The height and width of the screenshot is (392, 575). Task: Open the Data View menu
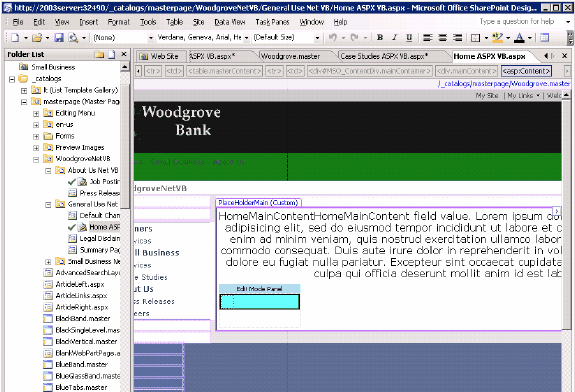[x=230, y=22]
